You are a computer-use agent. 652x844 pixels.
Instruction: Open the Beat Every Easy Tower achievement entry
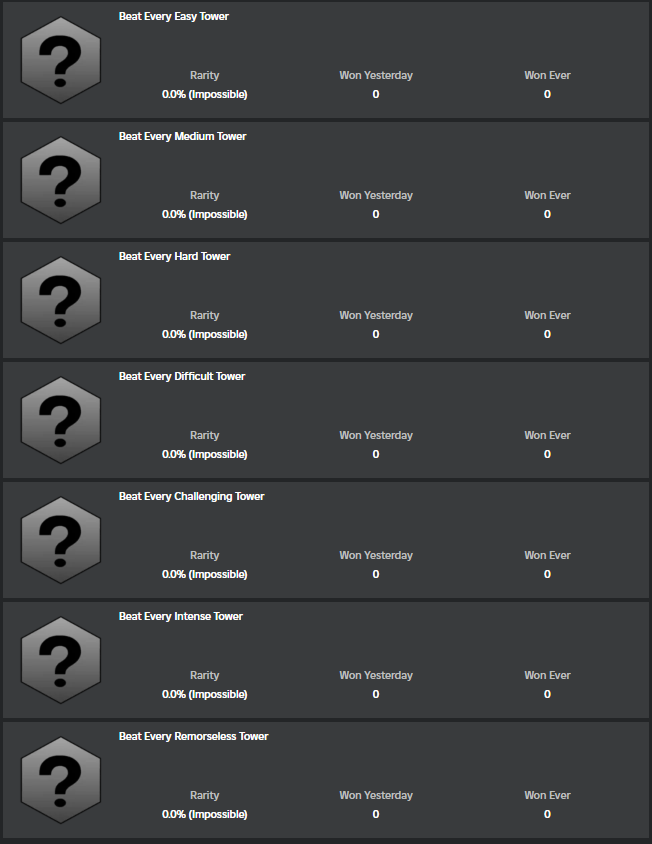click(x=326, y=58)
